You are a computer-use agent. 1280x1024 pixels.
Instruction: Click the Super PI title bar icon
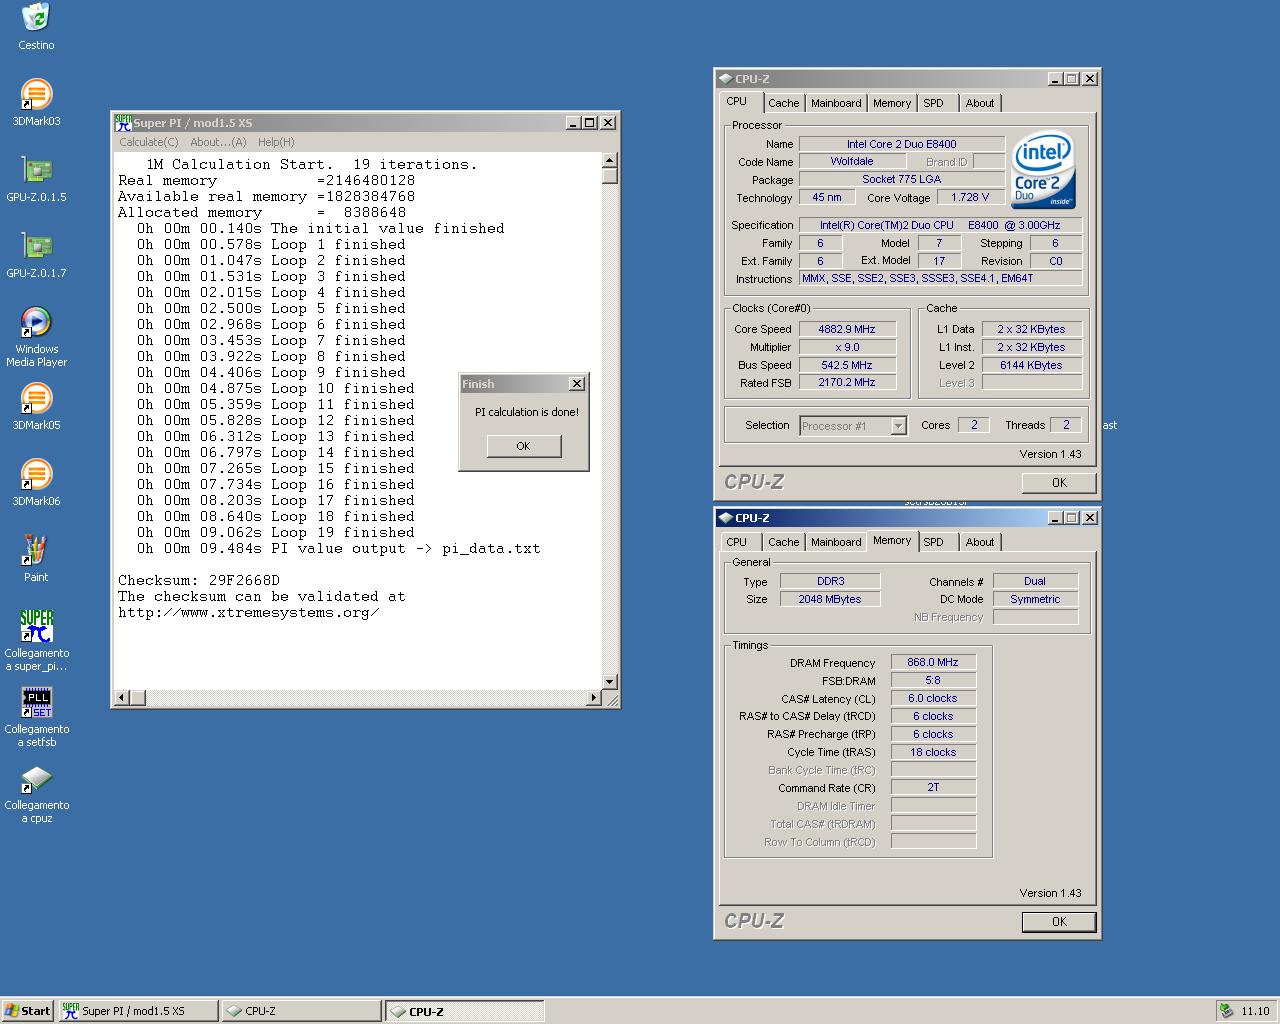[123, 122]
